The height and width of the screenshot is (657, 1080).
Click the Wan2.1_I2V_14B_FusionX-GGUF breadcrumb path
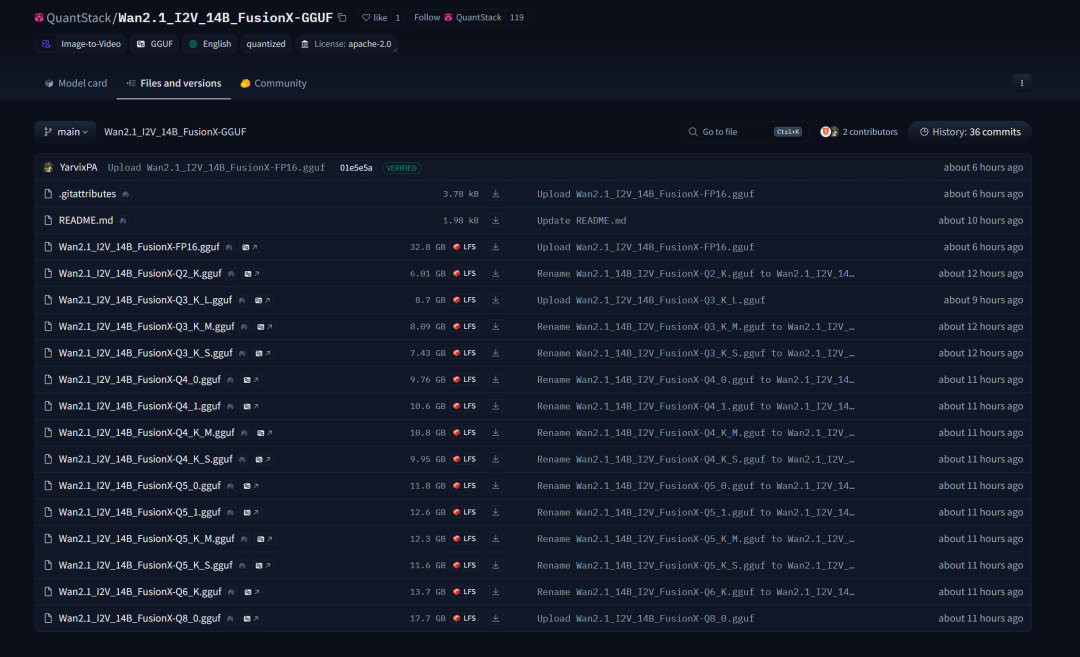pos(175,132)
